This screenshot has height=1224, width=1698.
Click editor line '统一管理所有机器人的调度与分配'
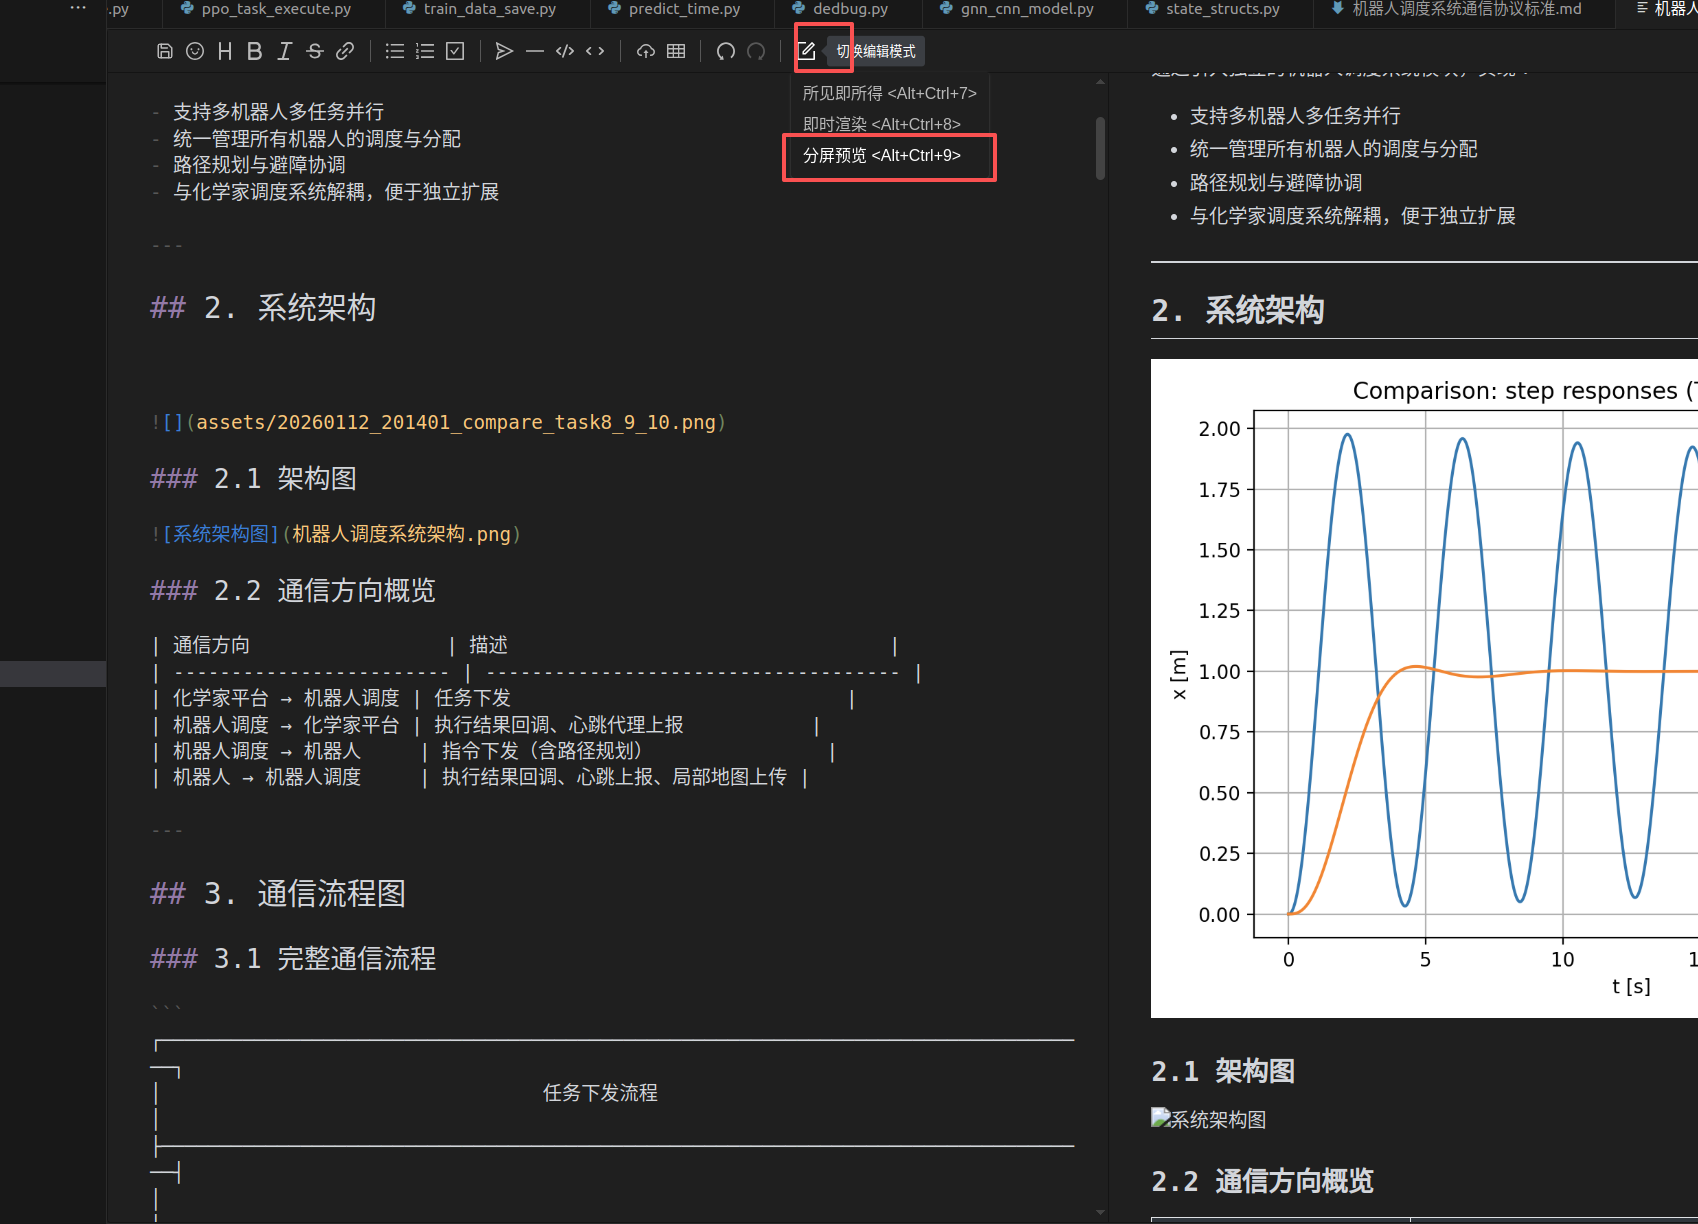point(317,139)
